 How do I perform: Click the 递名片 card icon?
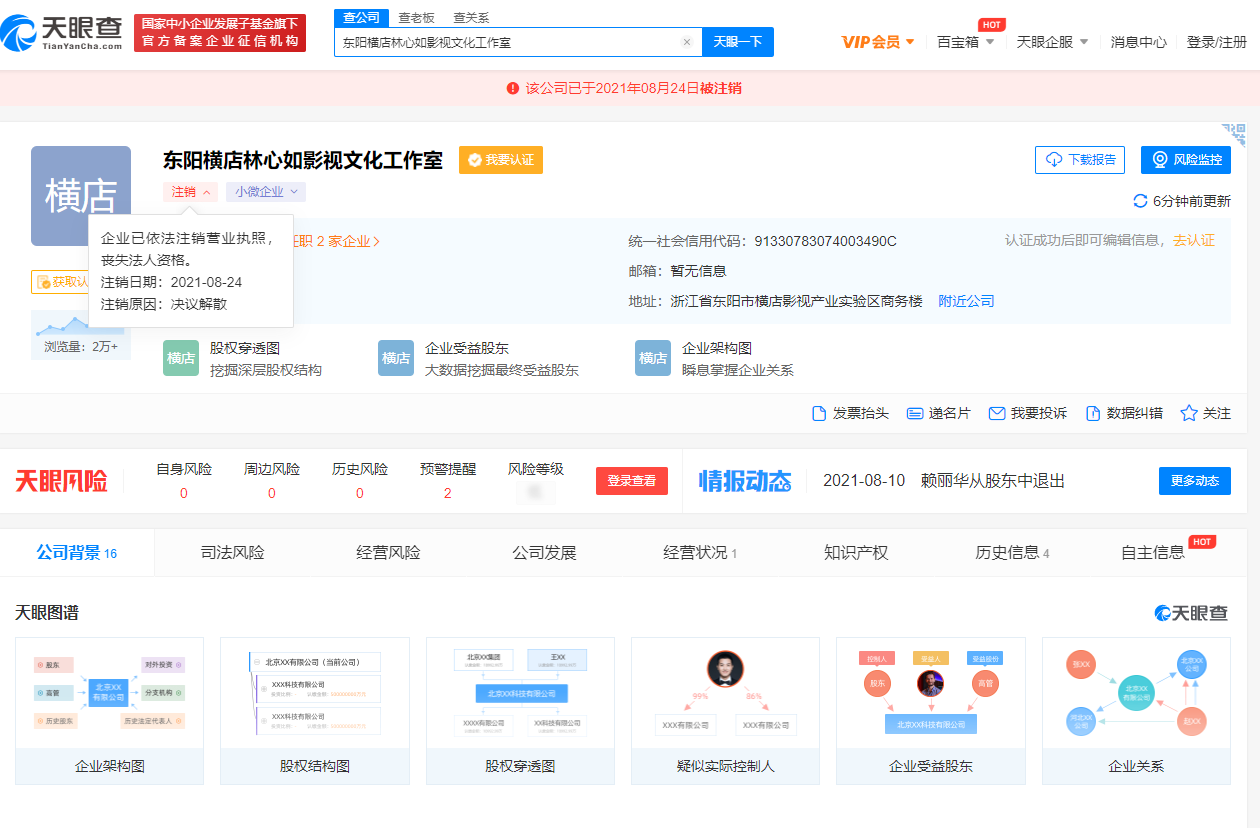[914, 413]
